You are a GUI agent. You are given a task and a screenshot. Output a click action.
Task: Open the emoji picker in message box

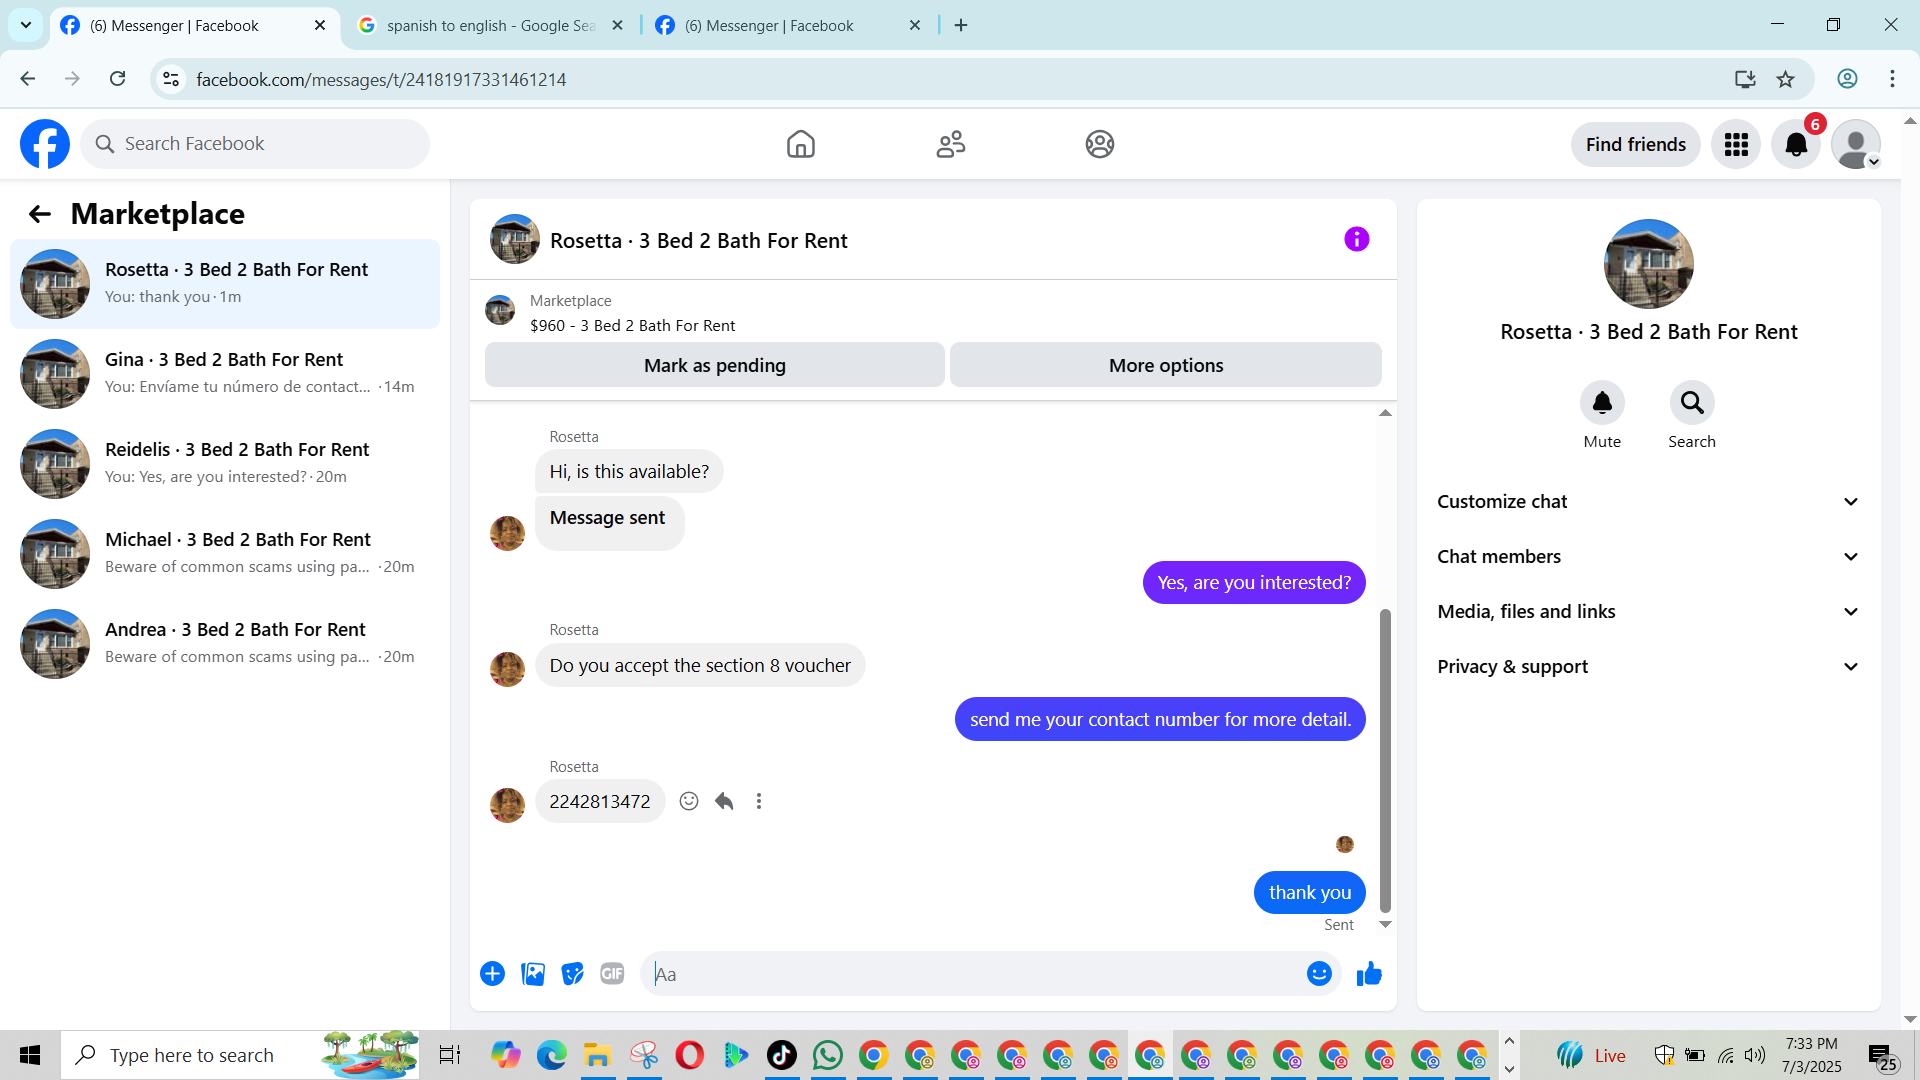click(x=1319, y=974)
